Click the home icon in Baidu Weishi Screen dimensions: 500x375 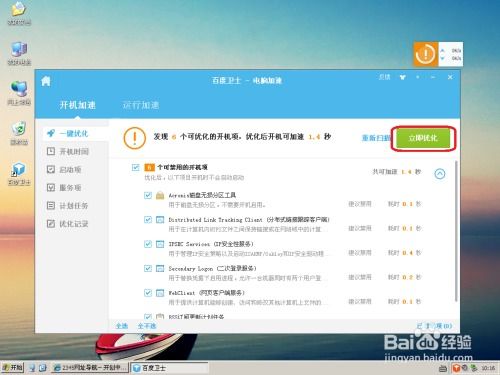click(x=46, y=81)
